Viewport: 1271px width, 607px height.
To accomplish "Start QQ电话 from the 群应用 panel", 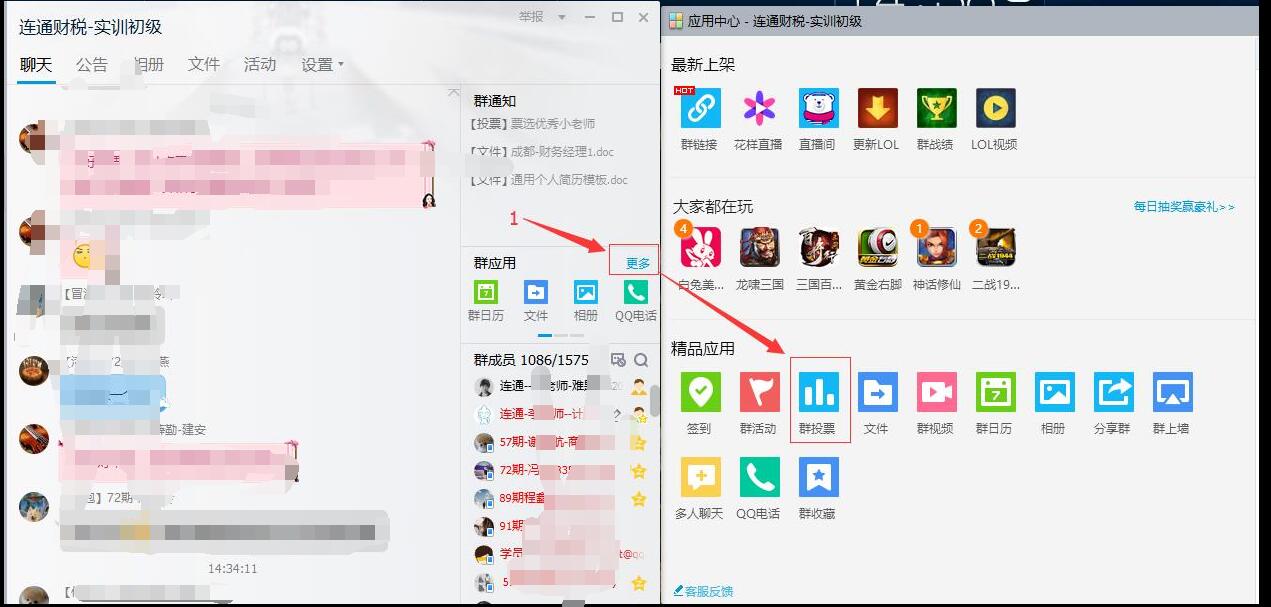I will pos(636,292).
